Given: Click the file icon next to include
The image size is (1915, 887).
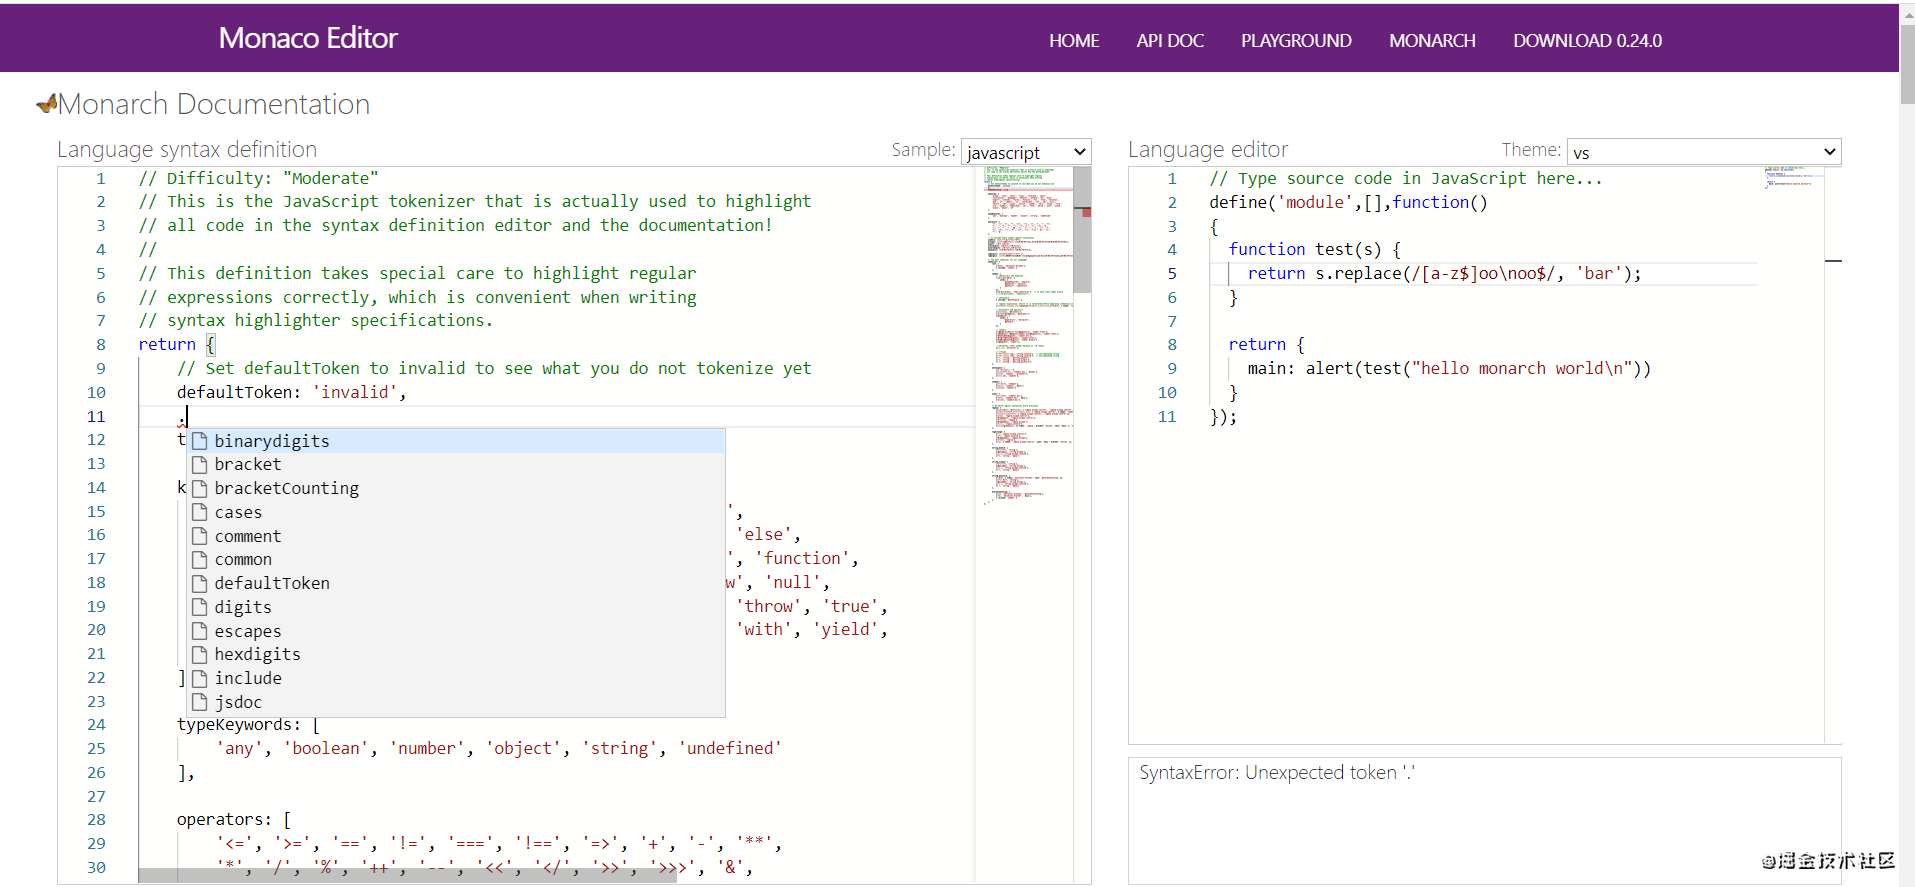Looking at the screenshot, I should point(200,678).
